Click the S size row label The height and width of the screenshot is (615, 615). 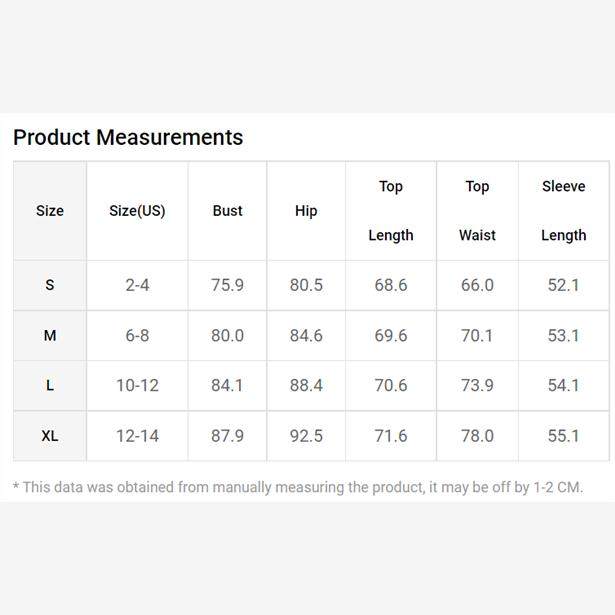point(50,285)
